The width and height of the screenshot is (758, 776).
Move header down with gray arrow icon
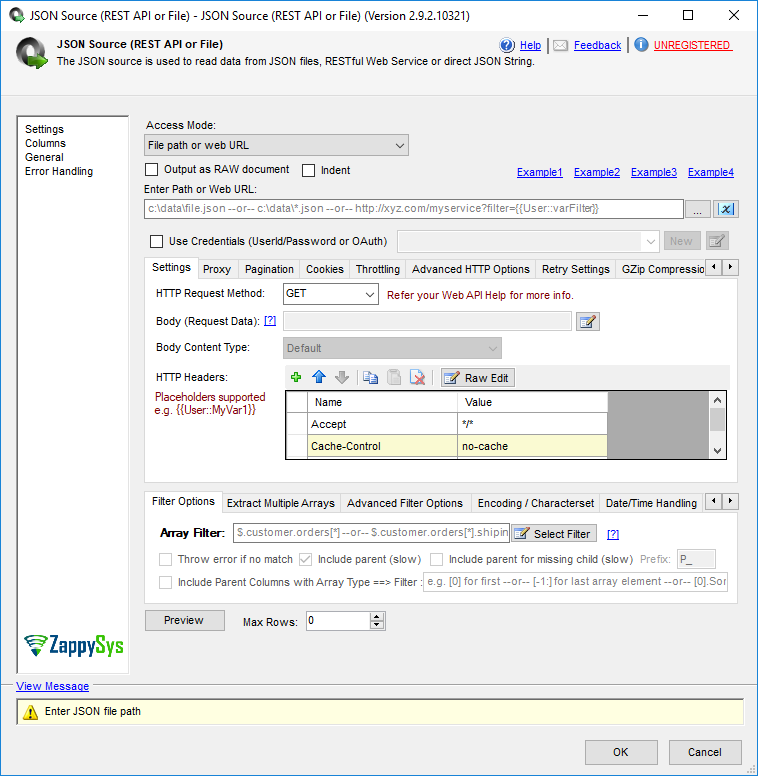click(x=342, y=378)
